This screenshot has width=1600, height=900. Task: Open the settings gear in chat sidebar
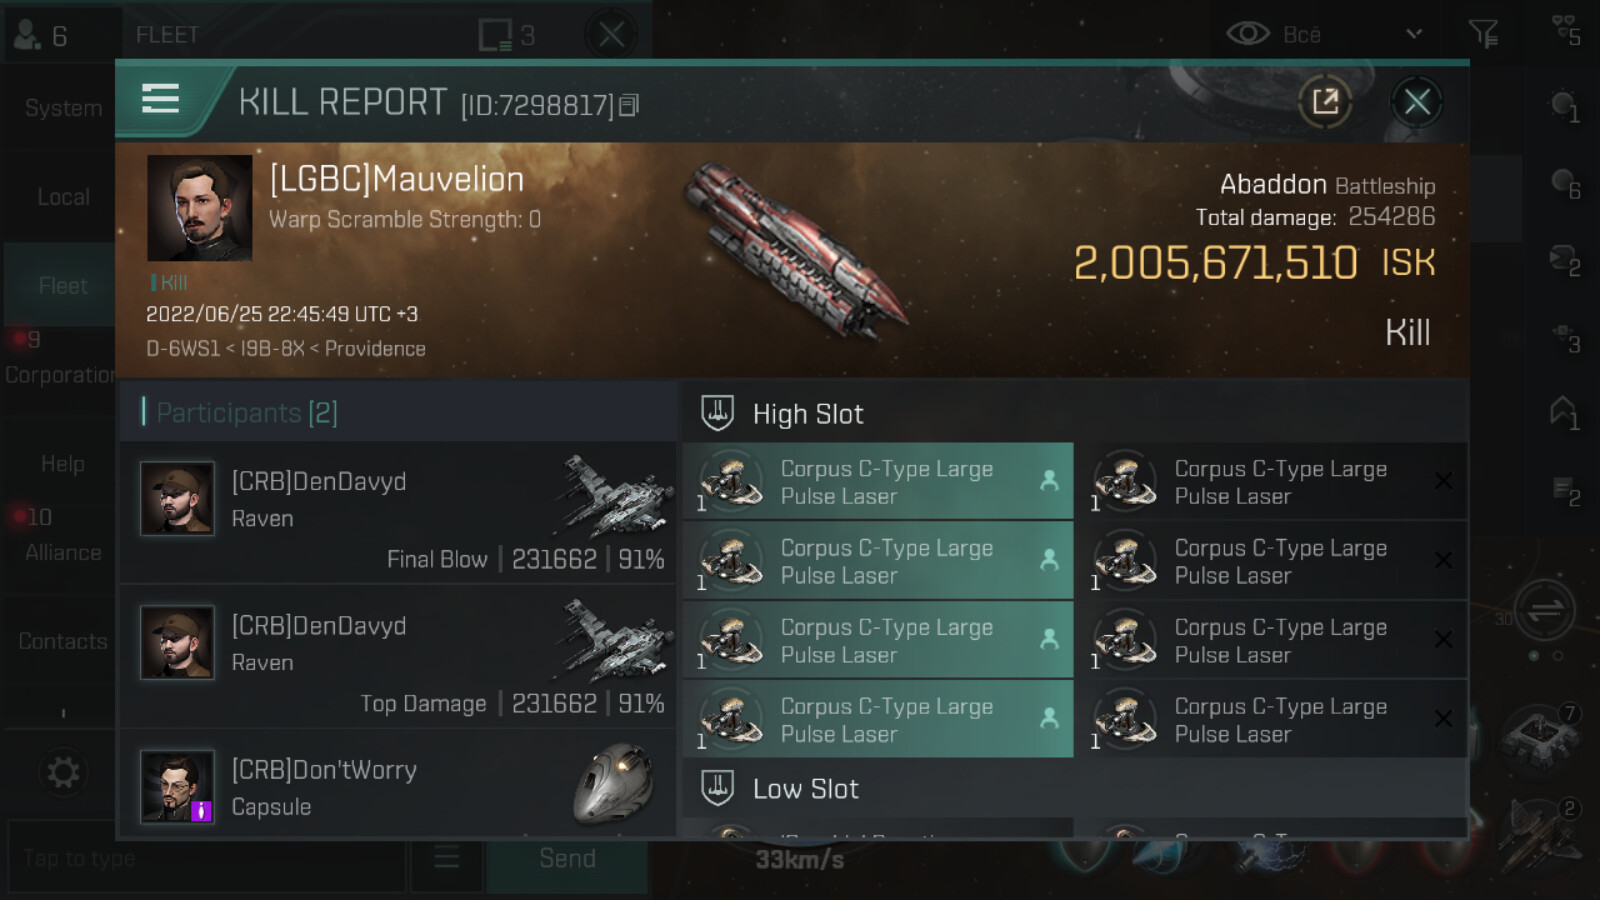tap(63, 772)
